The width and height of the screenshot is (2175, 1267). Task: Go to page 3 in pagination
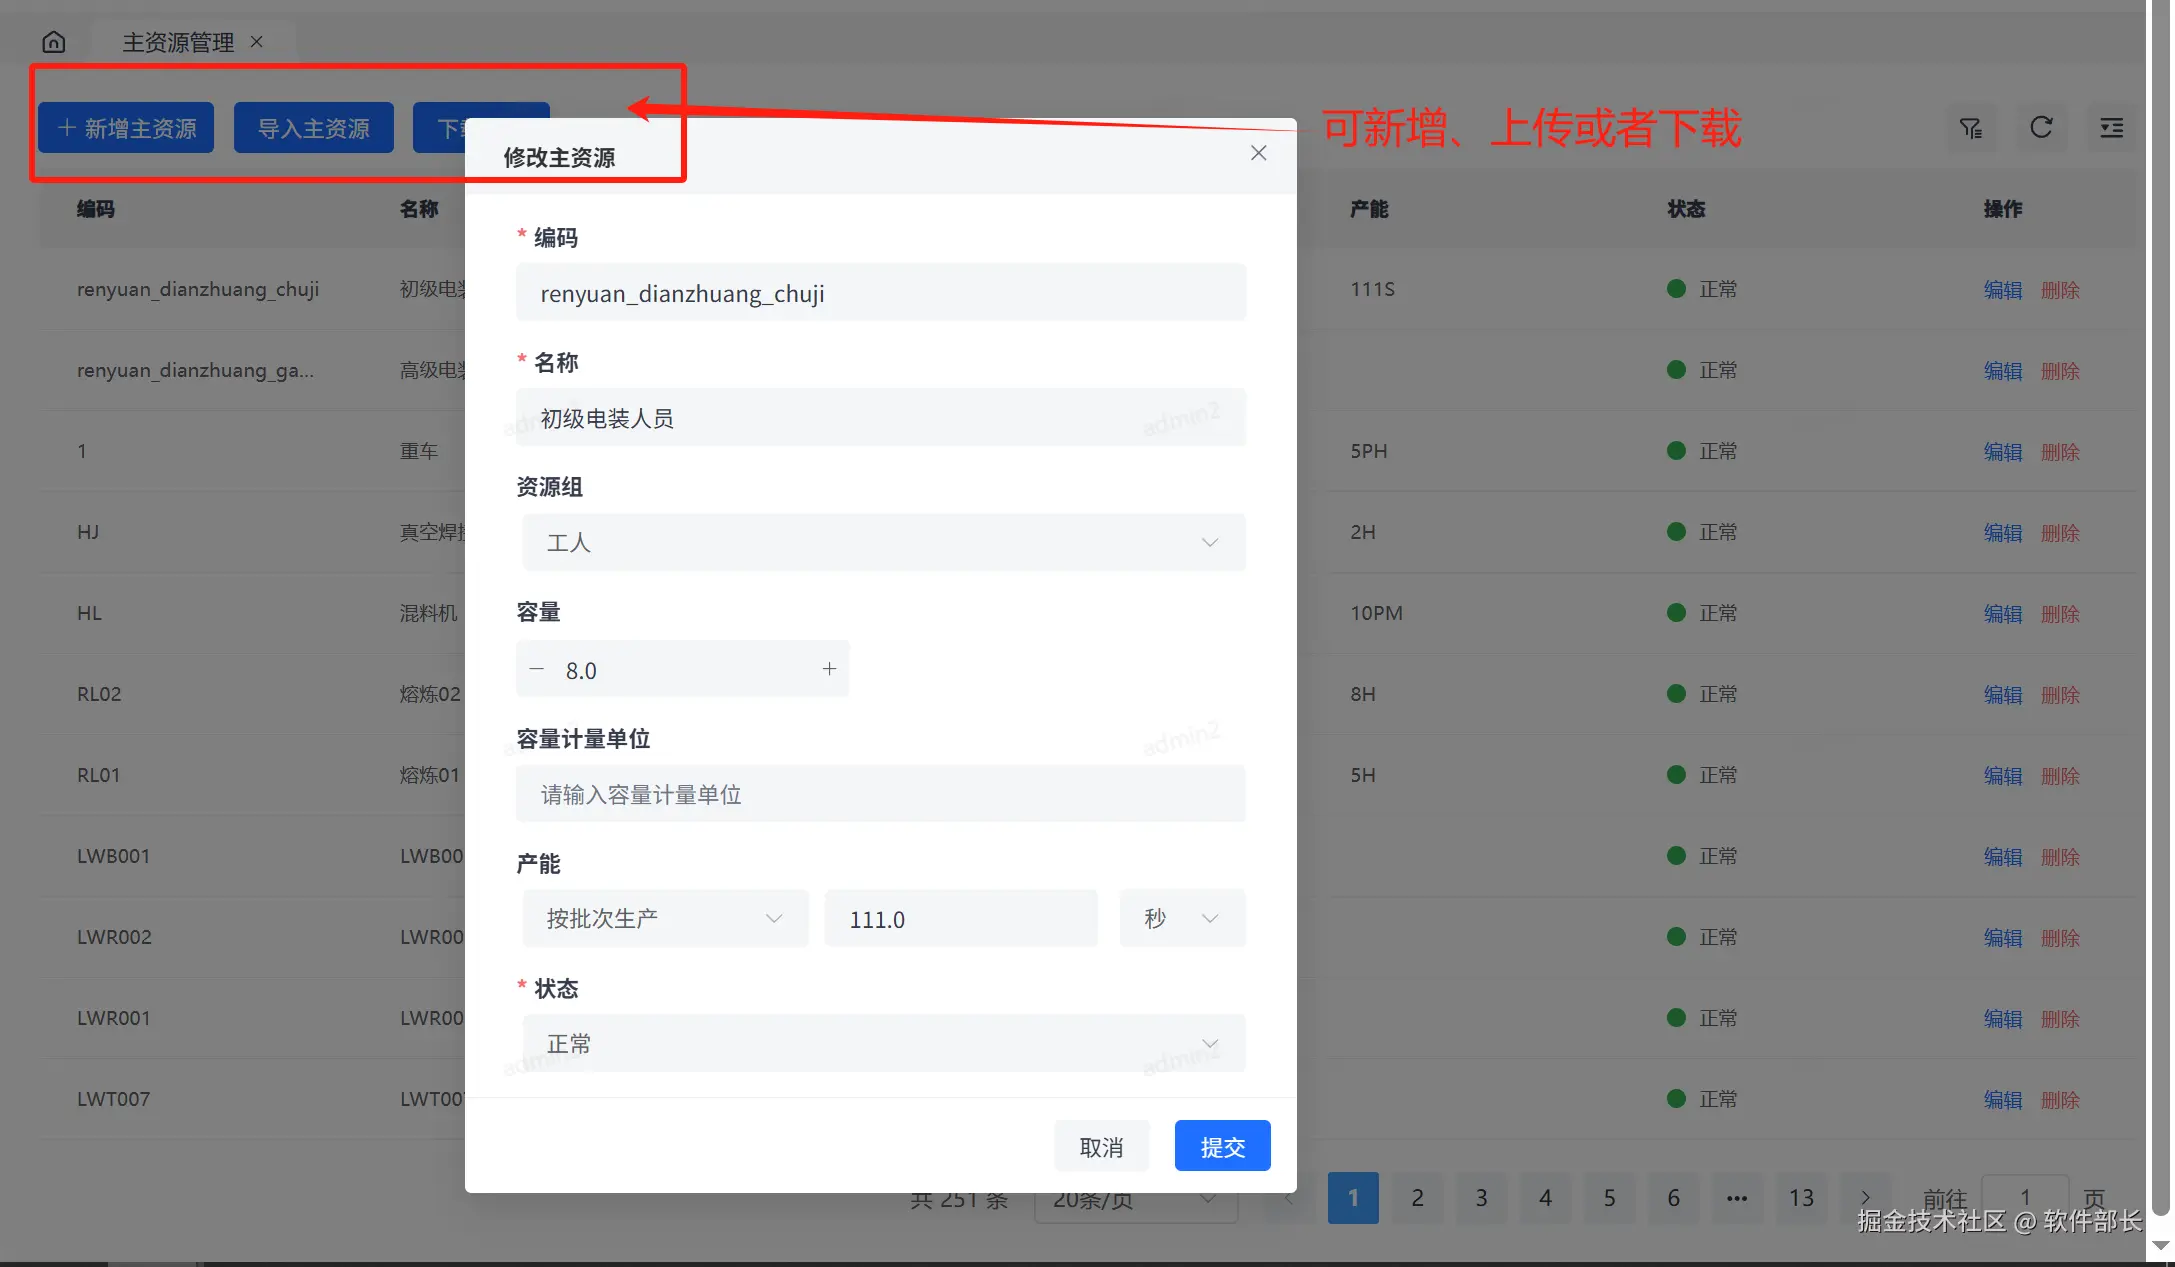(x=1481, y=1197)
